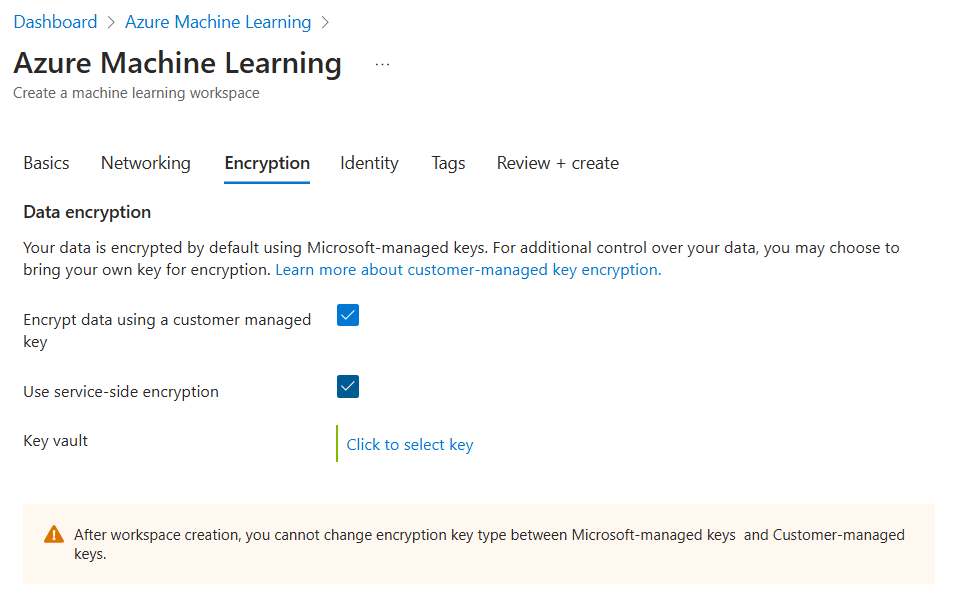The height and width of the screenshot is (598, 971).
Task: Select the Encryption tab
Action: coord(267,163)
